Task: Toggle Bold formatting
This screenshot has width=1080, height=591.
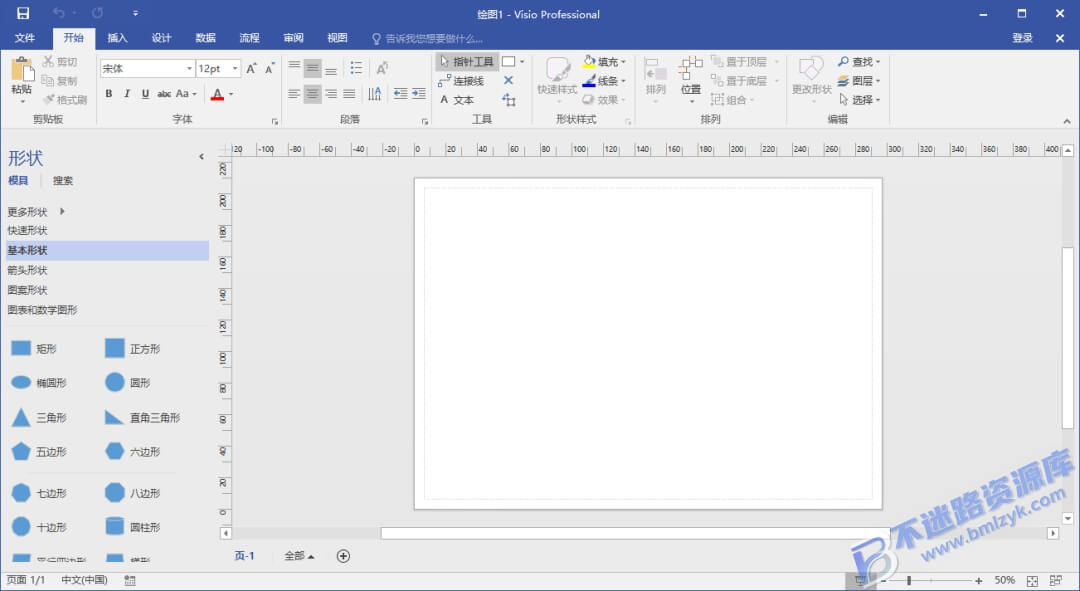Action: click(x=109, y=94)
